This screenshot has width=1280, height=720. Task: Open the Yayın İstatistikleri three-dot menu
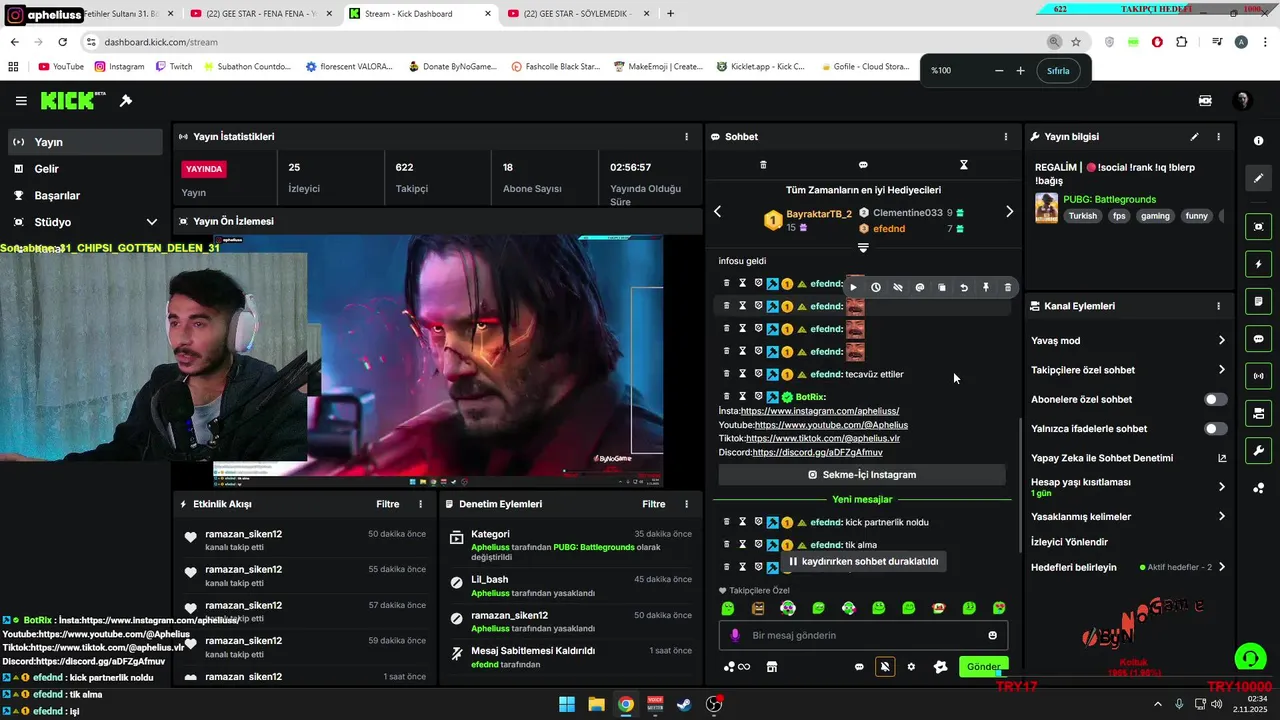pos(686,137)
